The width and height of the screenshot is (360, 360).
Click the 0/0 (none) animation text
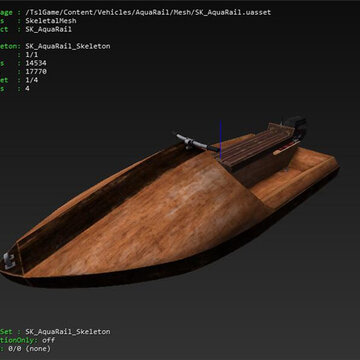tap(29, 349)
